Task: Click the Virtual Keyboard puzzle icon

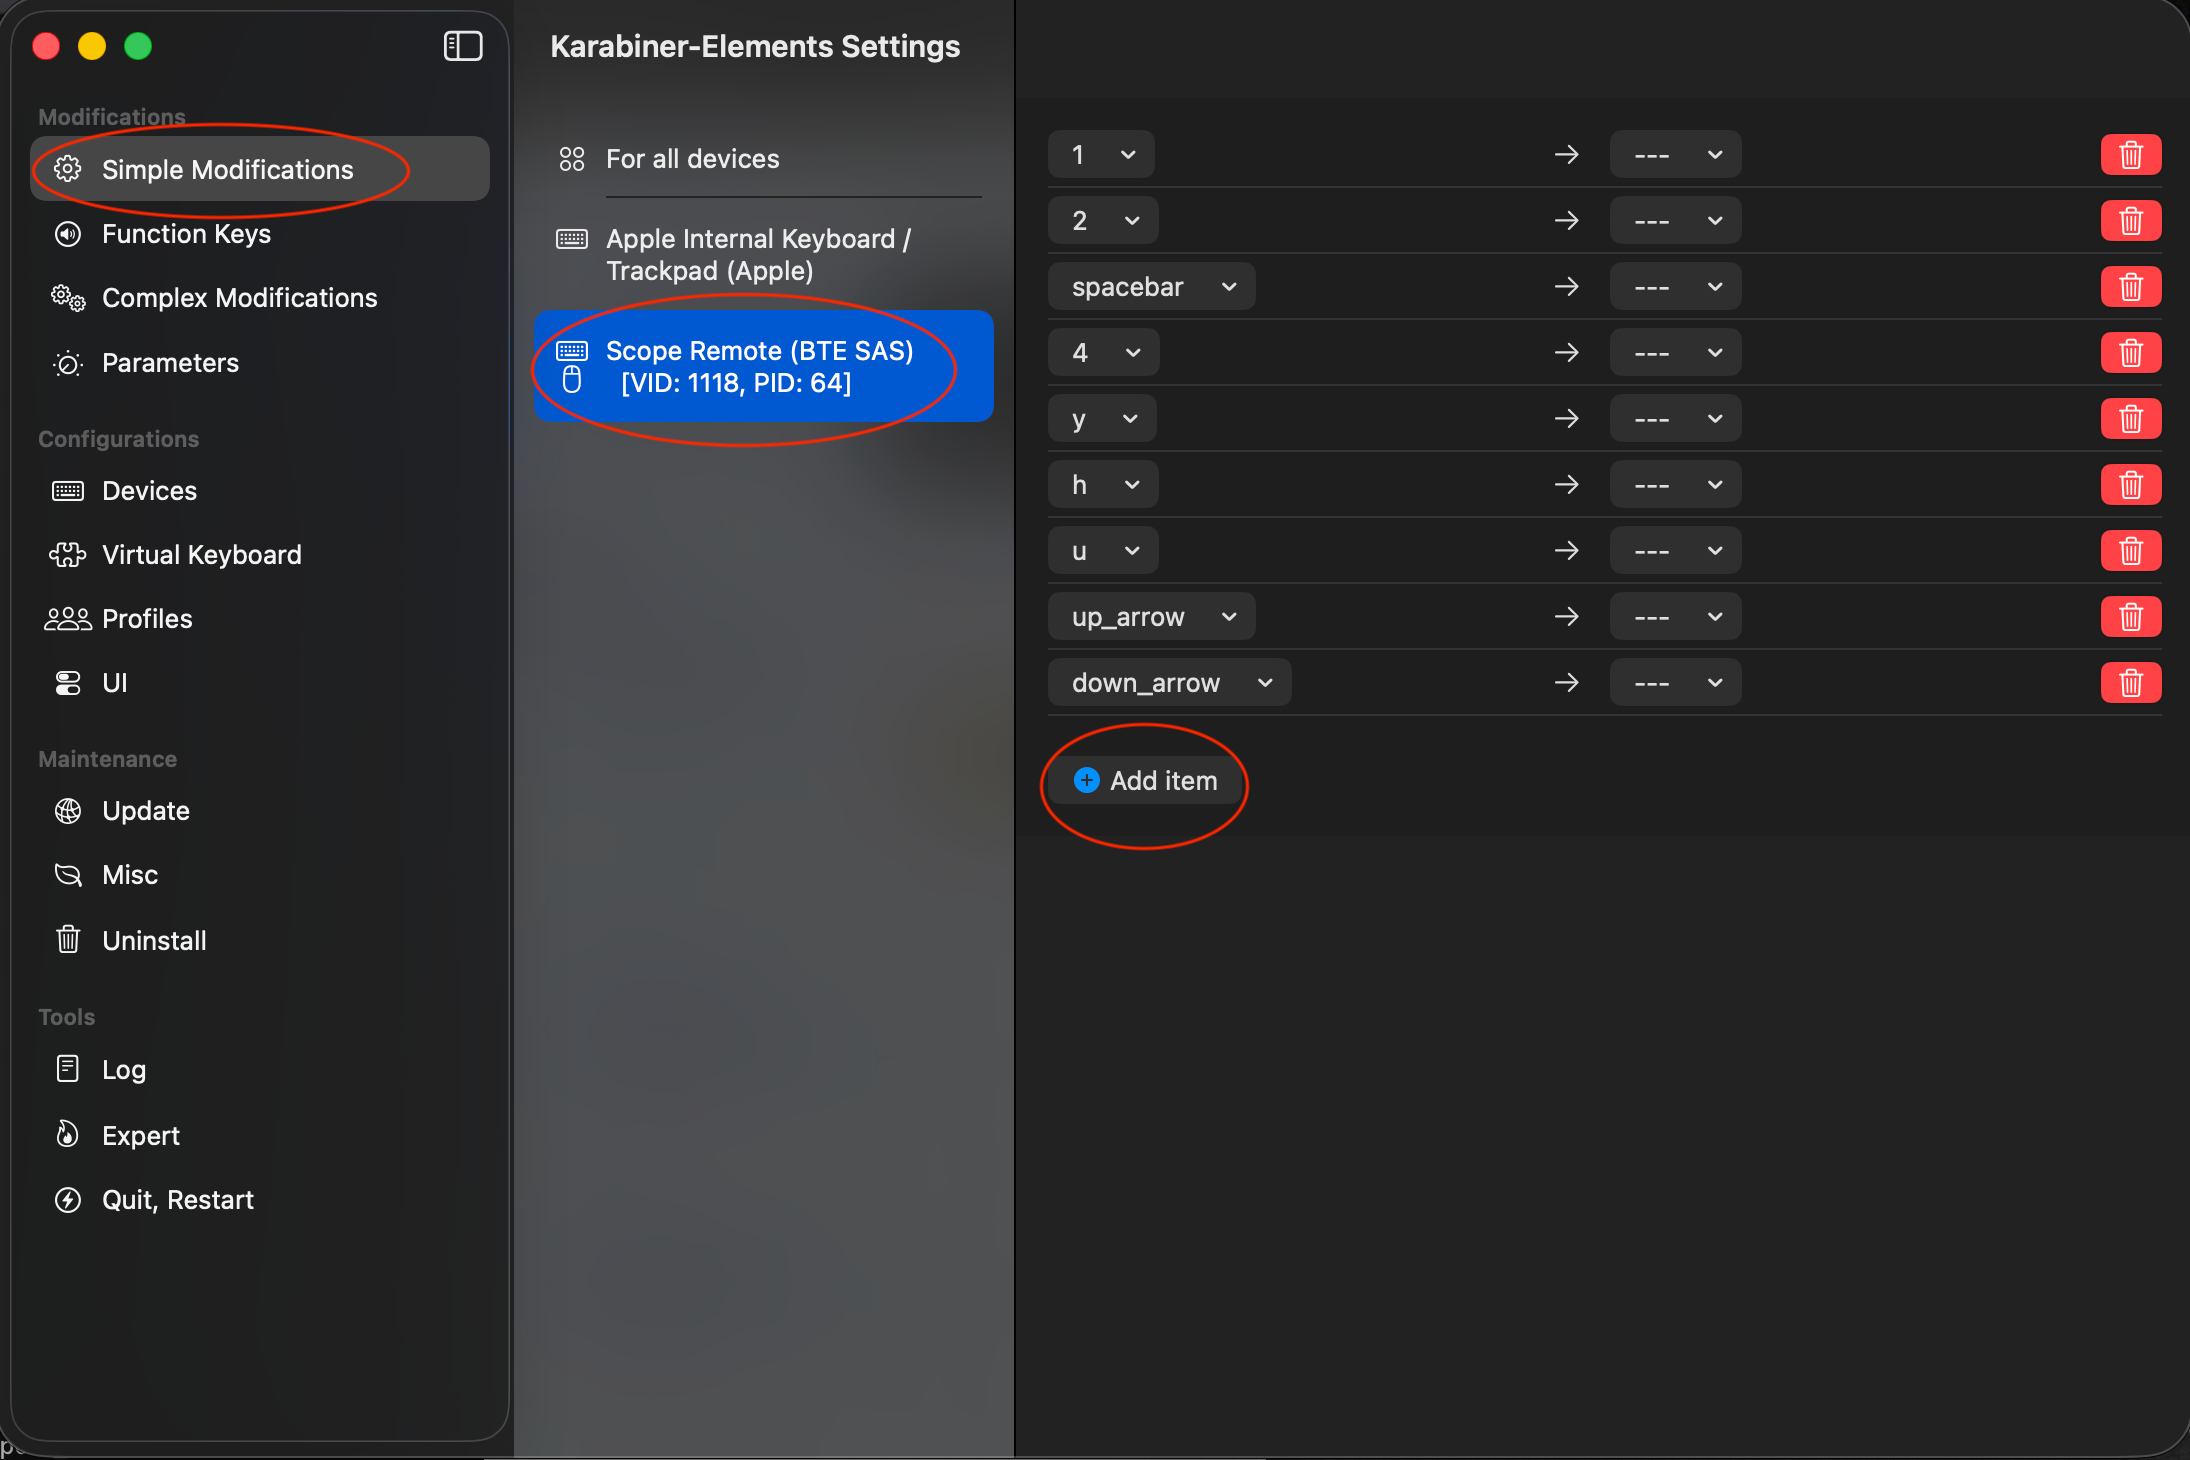Action: point(68,555)
